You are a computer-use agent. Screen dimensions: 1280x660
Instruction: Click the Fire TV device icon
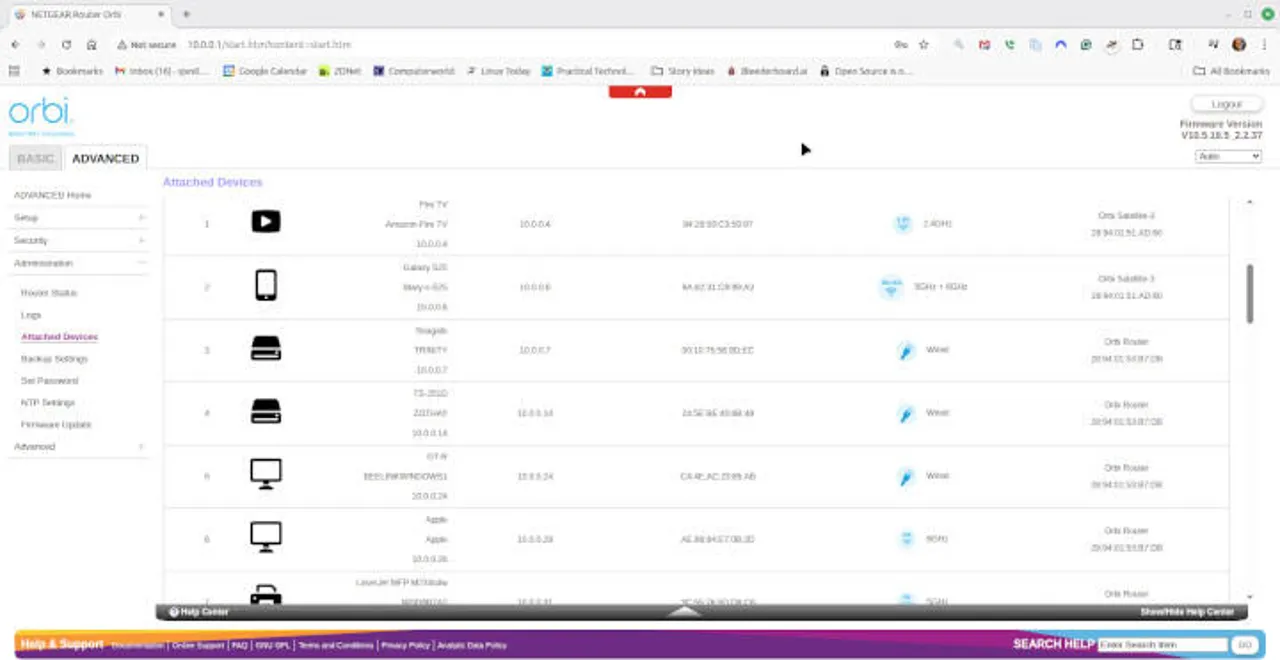[265, 222]
